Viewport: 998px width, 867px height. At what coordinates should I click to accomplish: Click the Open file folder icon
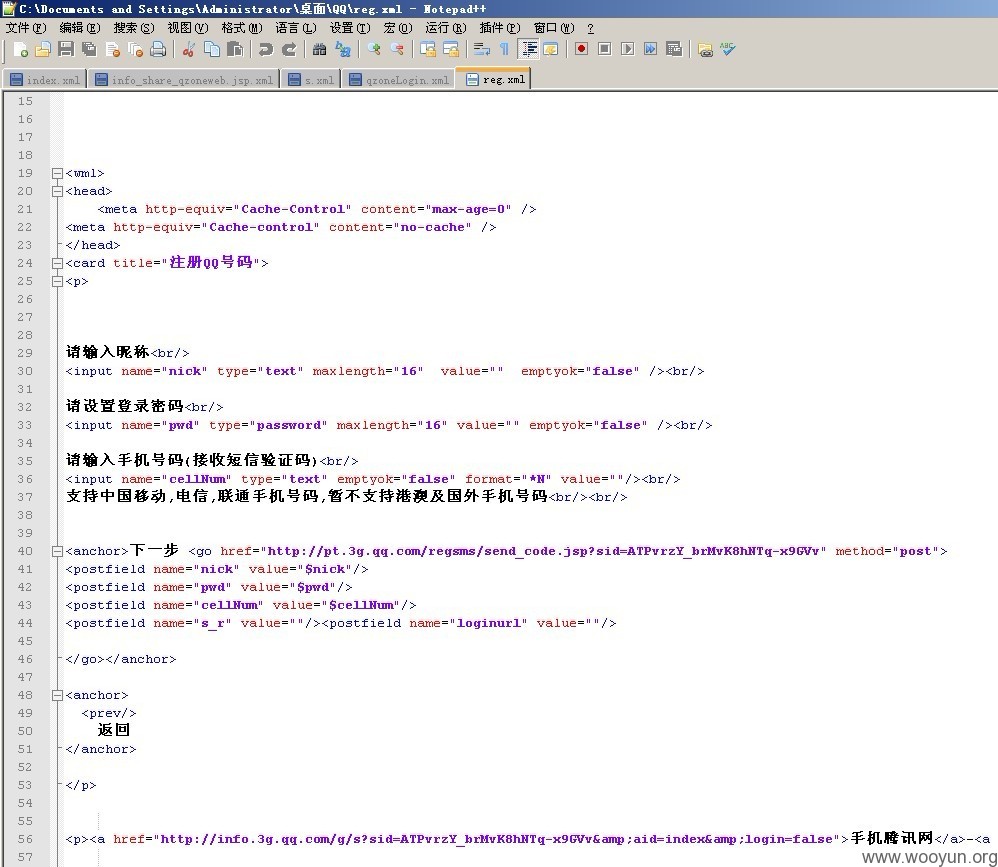pyautogui.click(x=43, y=50)
